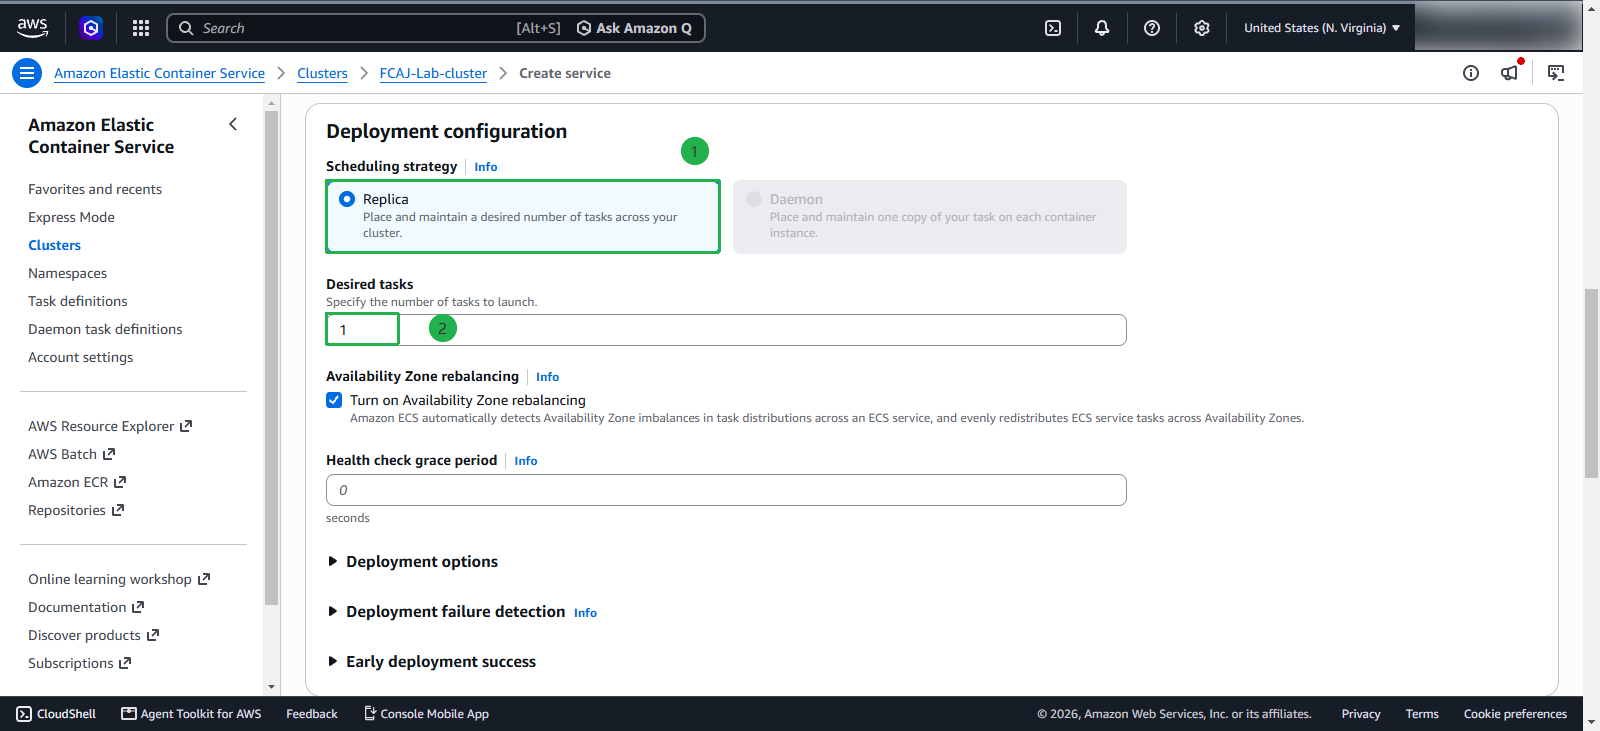Uncheck Turn on Availability Zone rebalancing

pyautogui.click(x=334, y=400)
